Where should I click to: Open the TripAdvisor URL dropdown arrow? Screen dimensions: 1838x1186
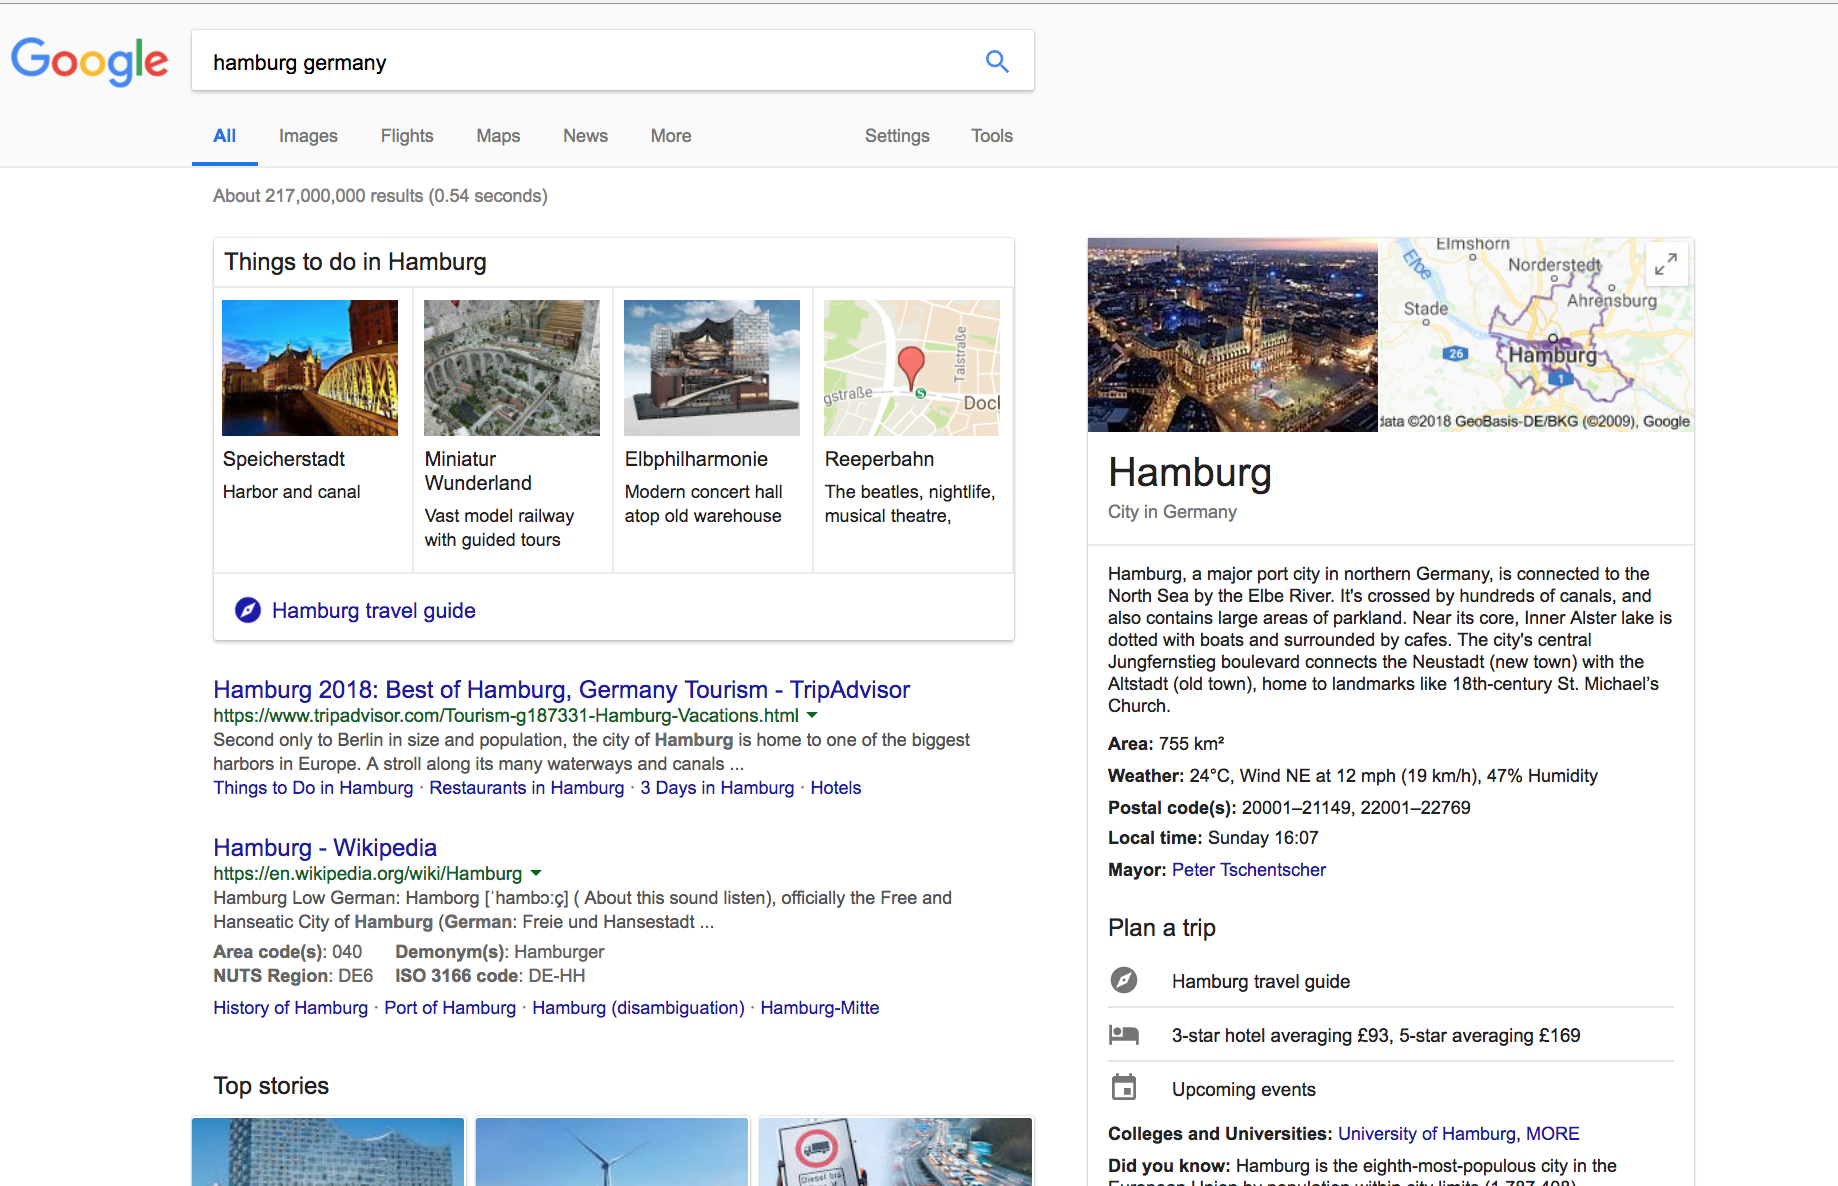pos(812,715)
